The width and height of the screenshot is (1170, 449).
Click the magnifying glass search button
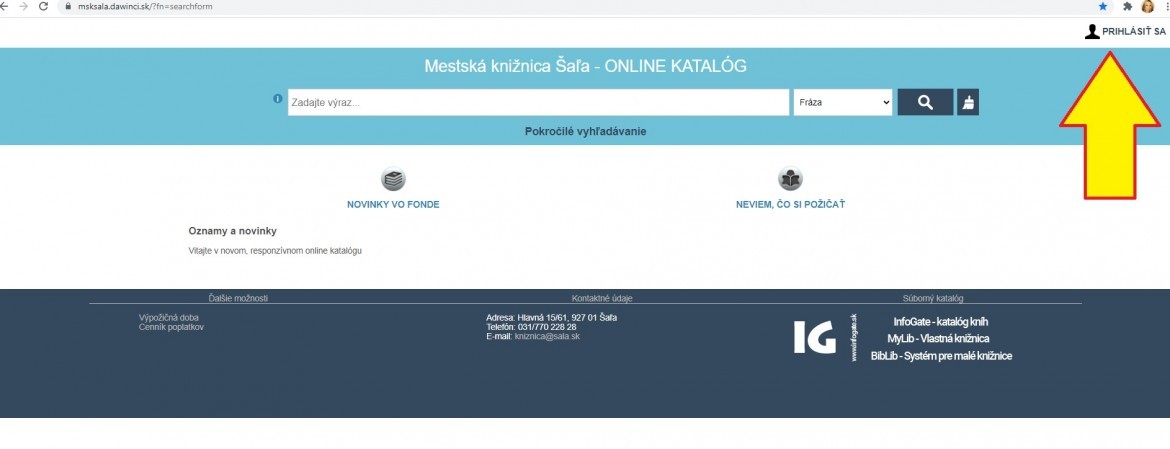(x=925, y=102)
